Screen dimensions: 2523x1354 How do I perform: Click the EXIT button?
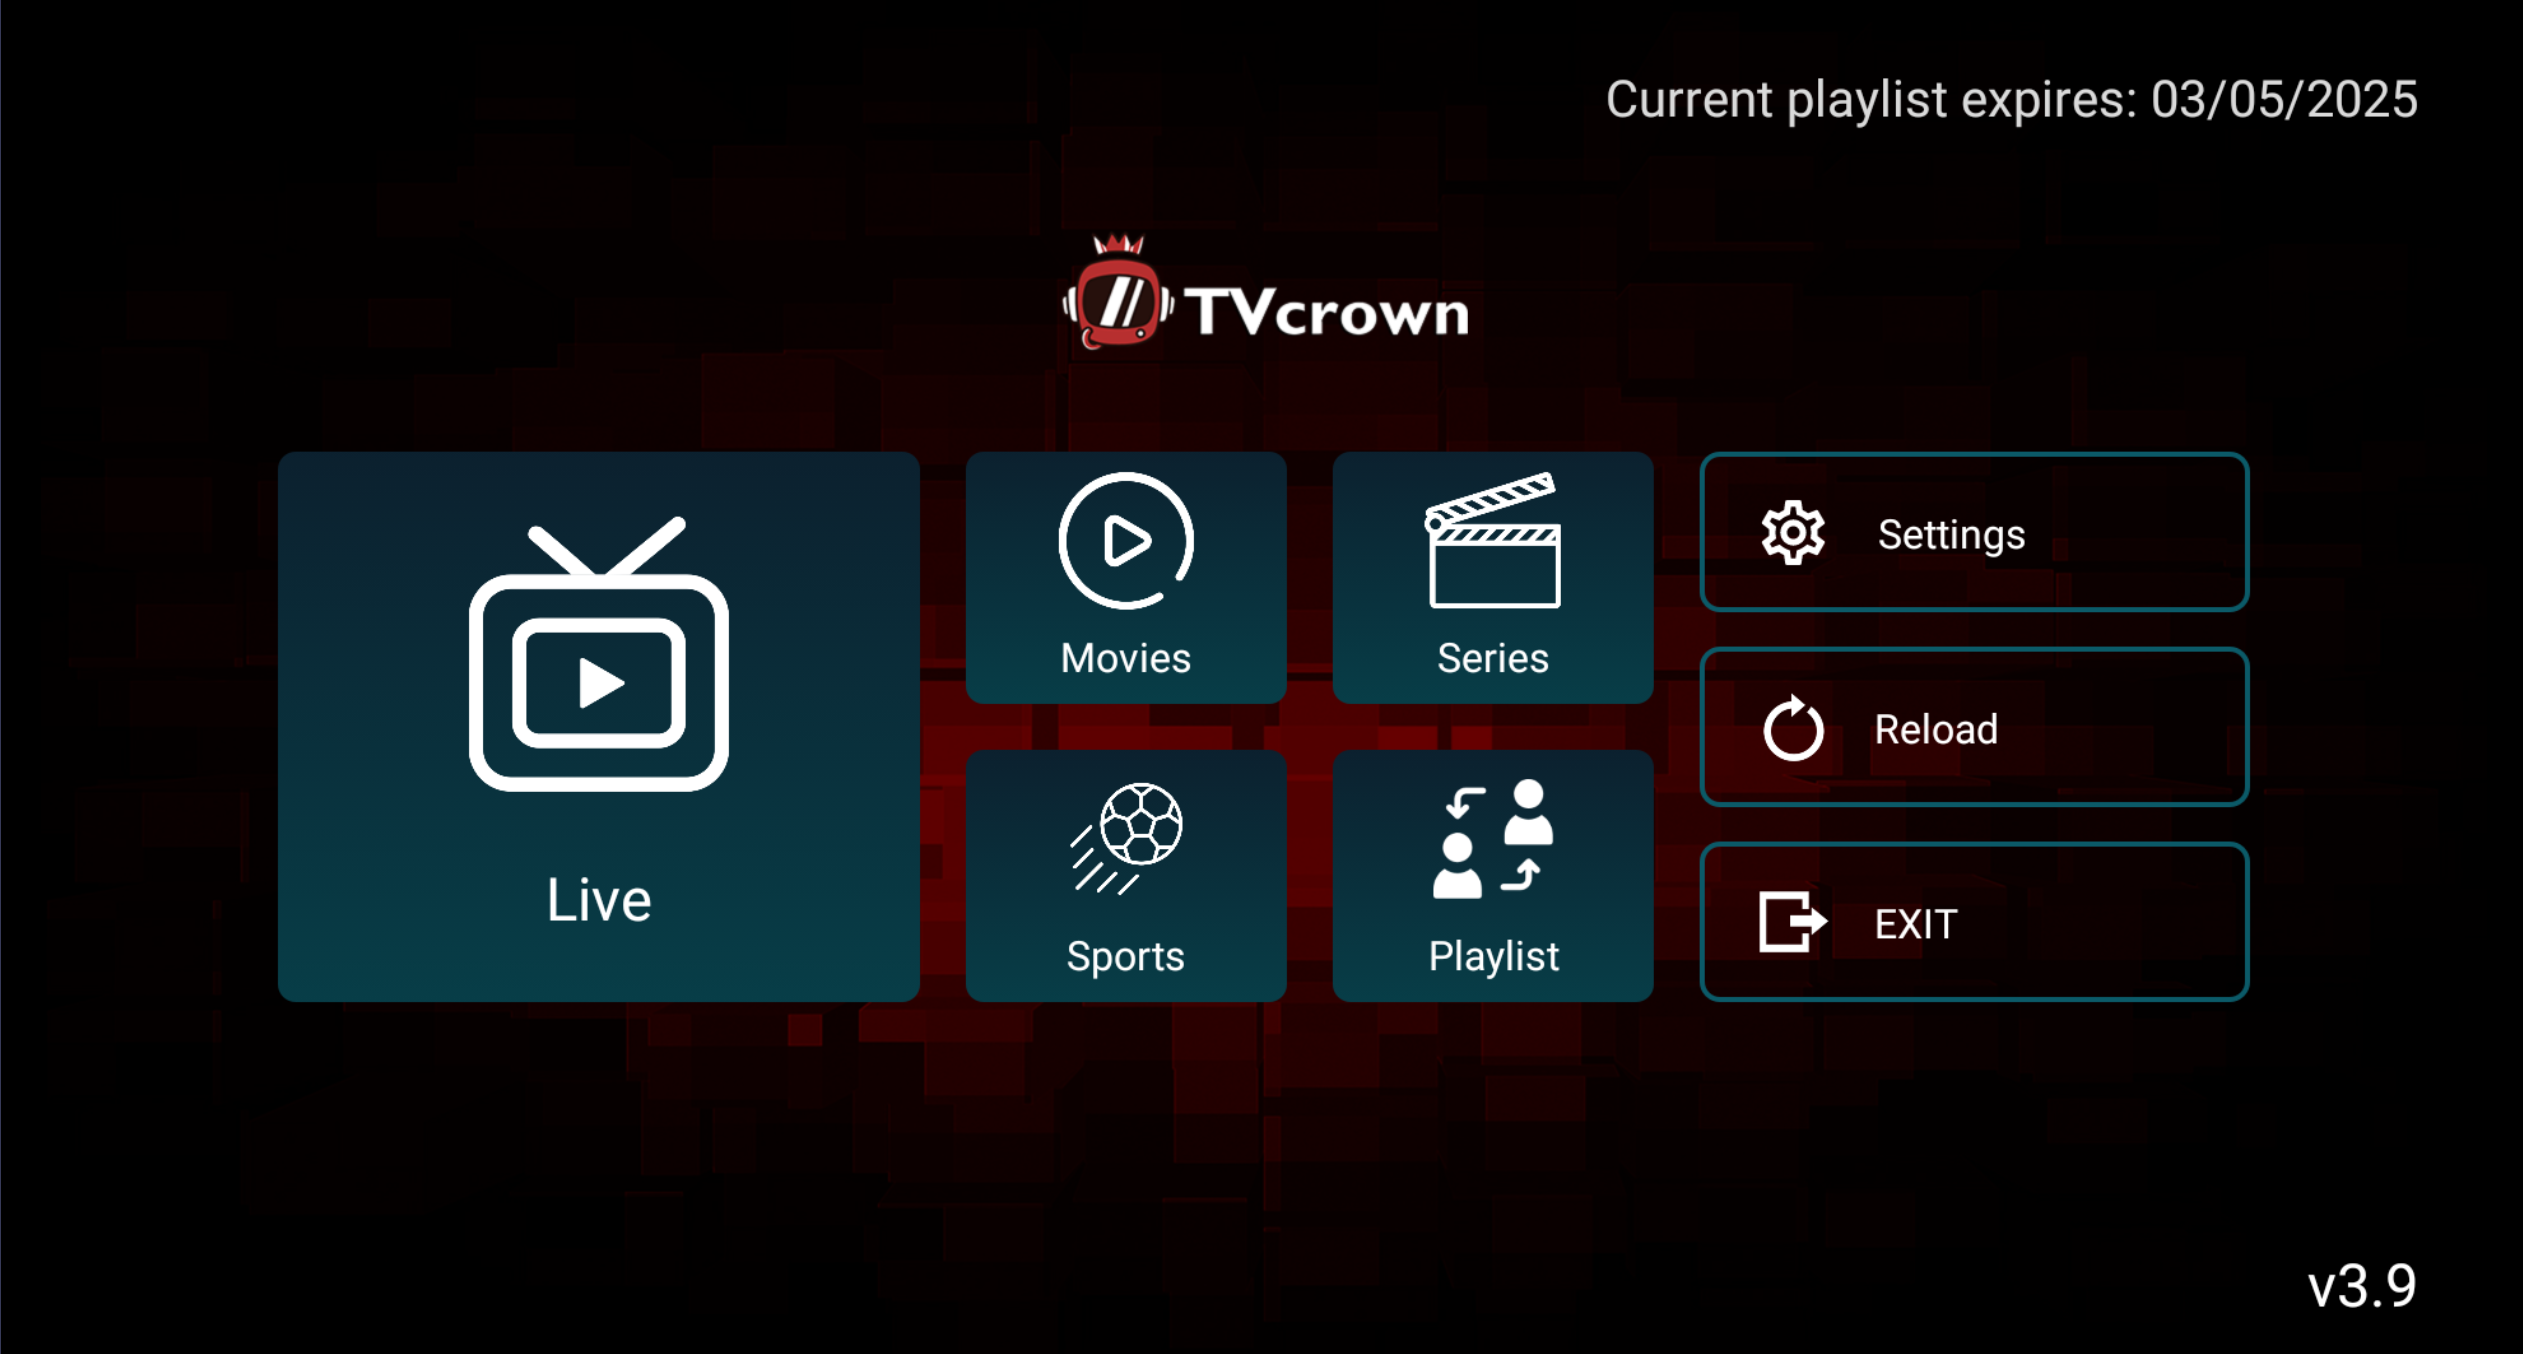1974,922
